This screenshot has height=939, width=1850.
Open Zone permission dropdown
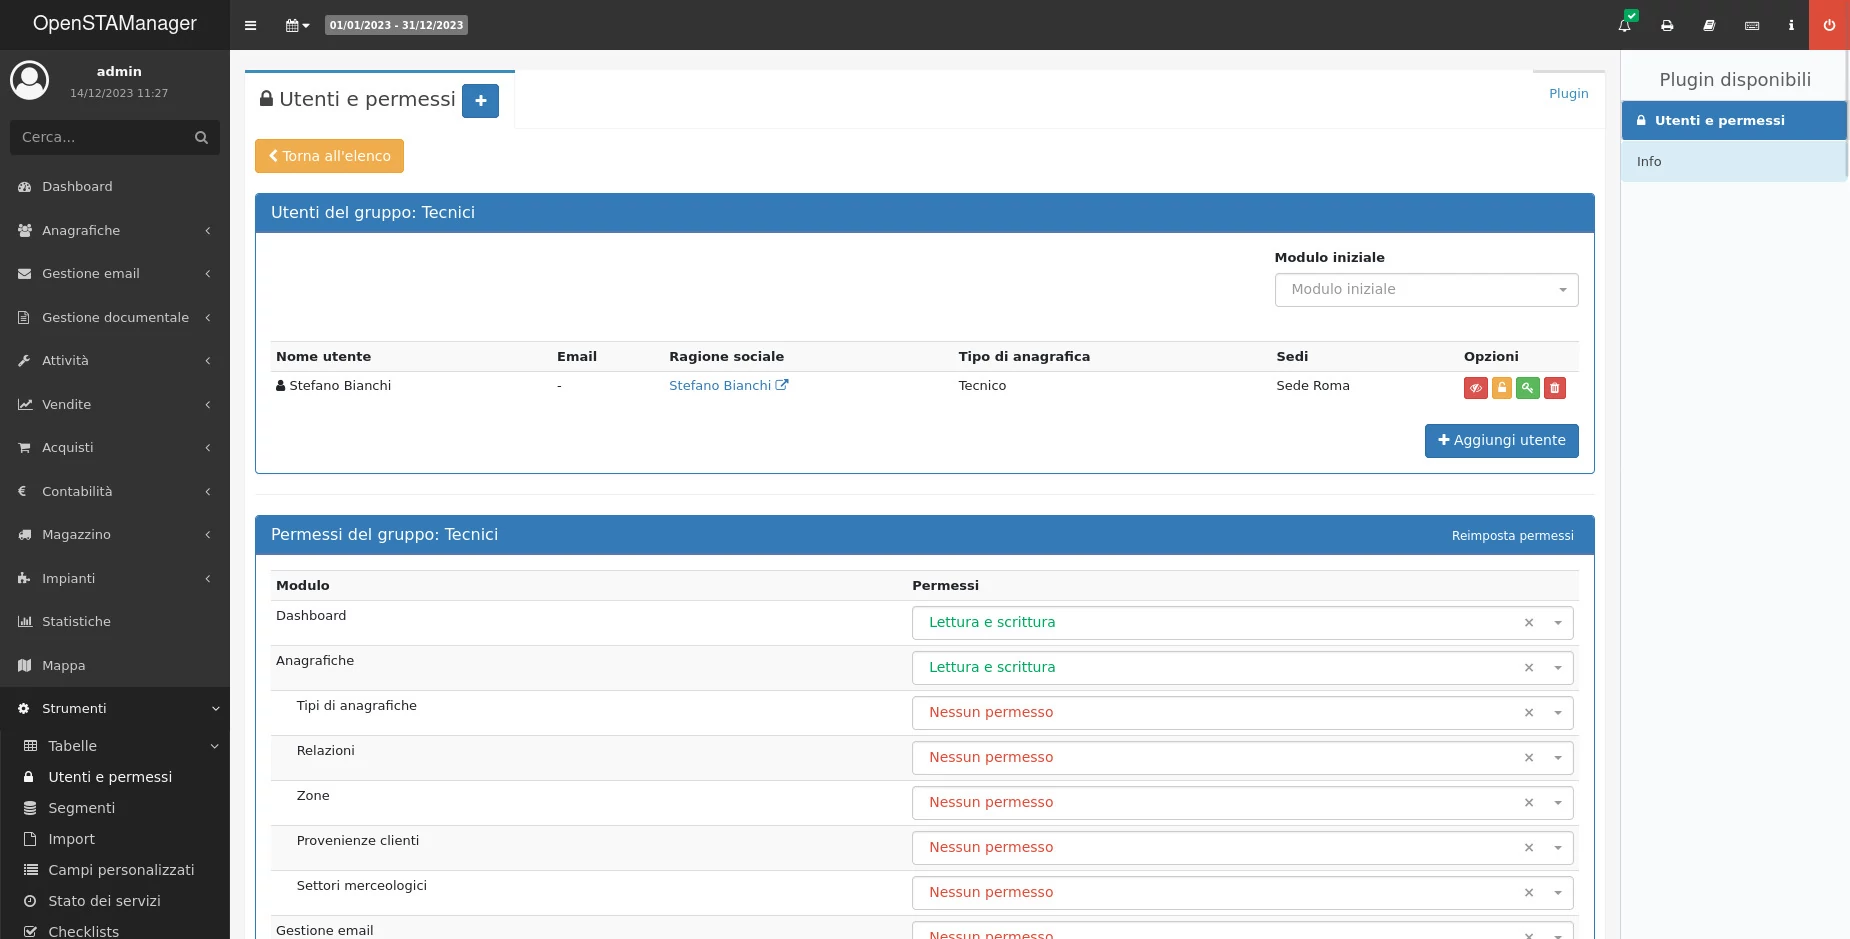click(x=1242, y=803)
